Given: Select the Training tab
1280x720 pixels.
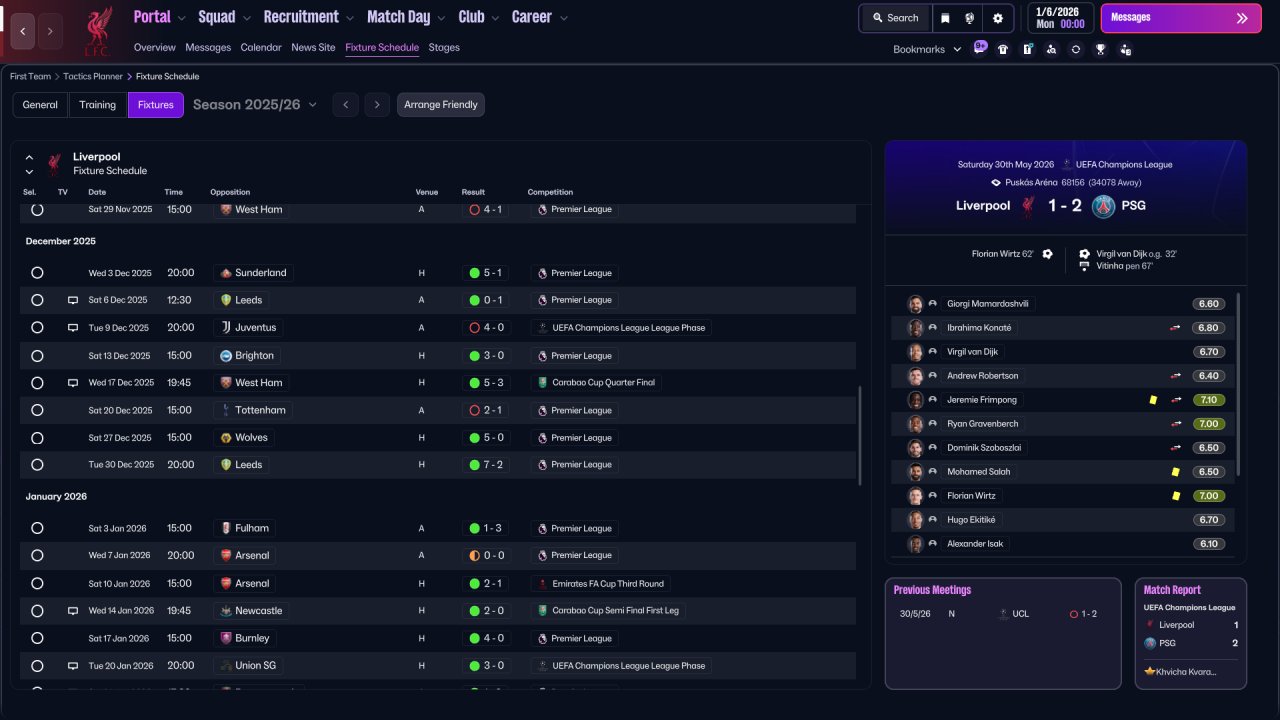Looking at the screenshot, I should pos(98,105).
